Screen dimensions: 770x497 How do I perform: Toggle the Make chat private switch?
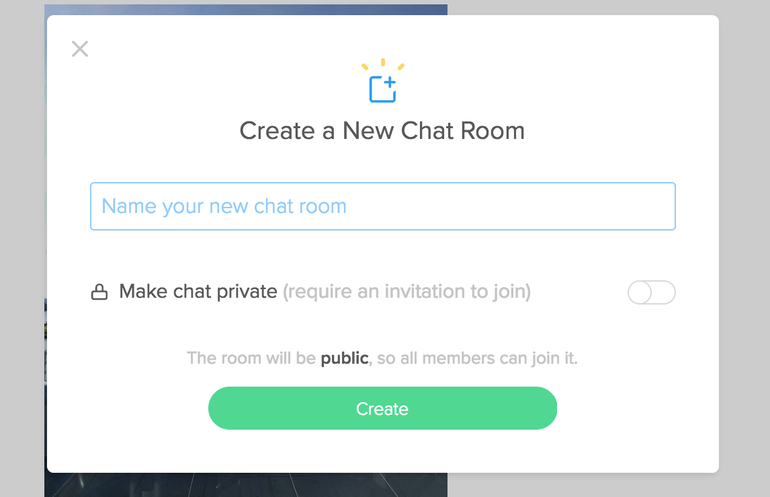[x=651, y=292]
